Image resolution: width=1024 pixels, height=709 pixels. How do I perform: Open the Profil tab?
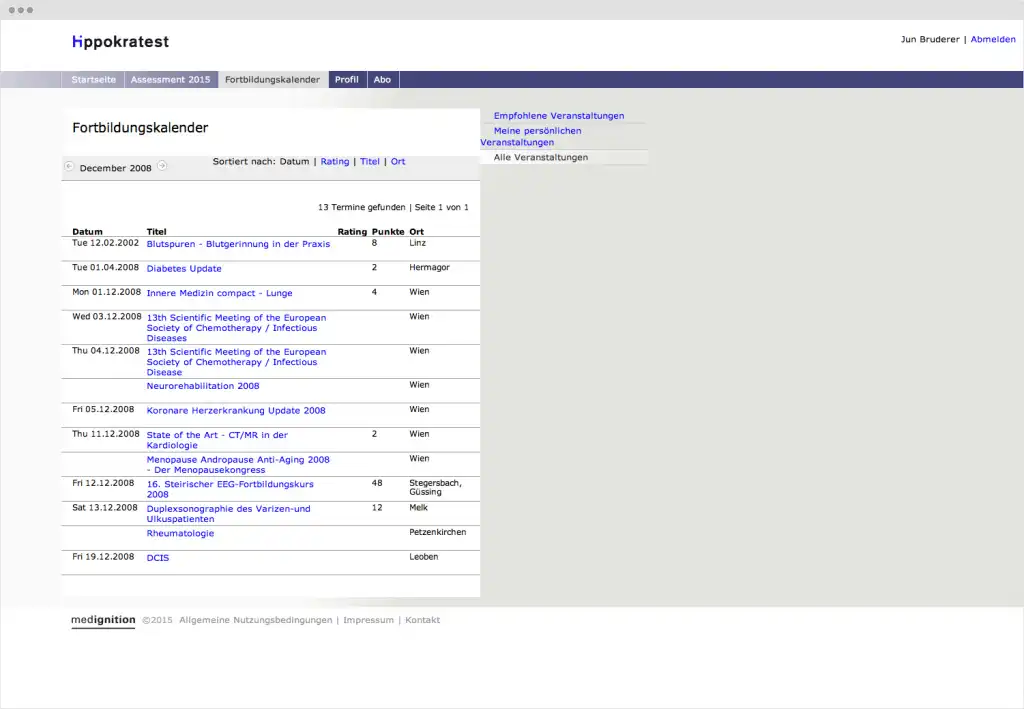[347, 80]
